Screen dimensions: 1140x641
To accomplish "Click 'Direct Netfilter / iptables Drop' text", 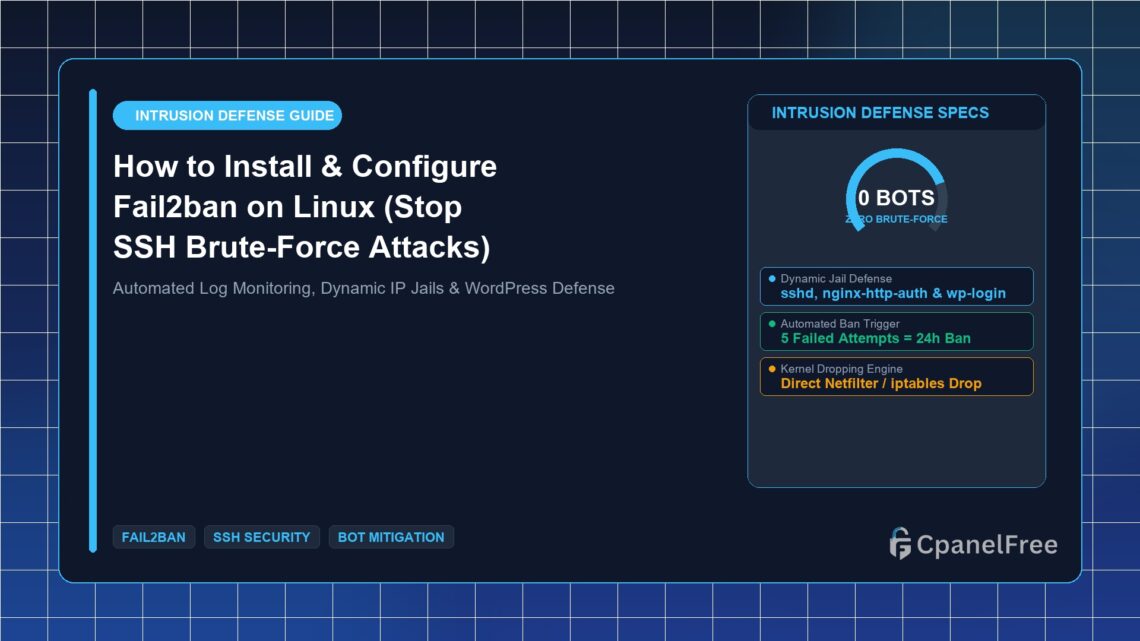I will (880, 384).
